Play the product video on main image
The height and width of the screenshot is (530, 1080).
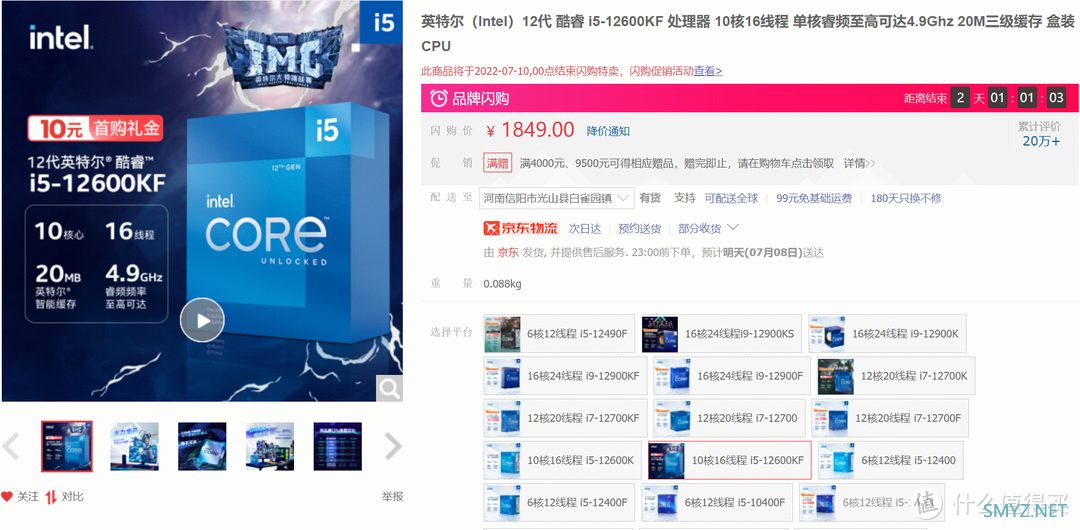coord(202,320)
